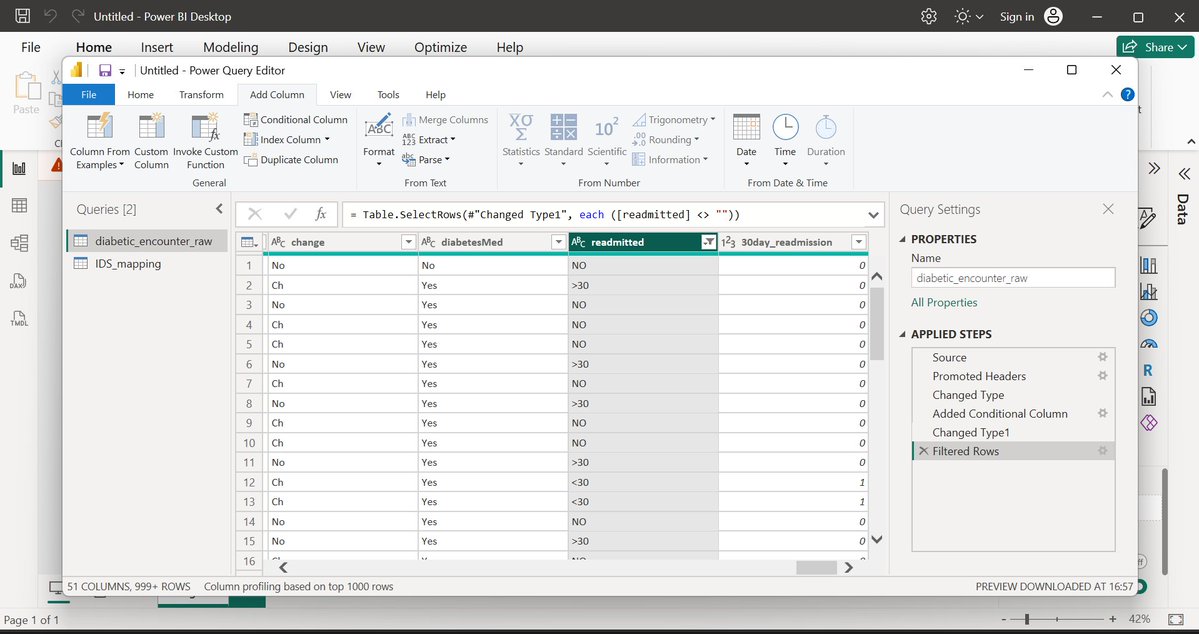Open Invoke Custom Function
Image resolution: width=1199 pixels, height=634 pixels.
click(205, 141)
